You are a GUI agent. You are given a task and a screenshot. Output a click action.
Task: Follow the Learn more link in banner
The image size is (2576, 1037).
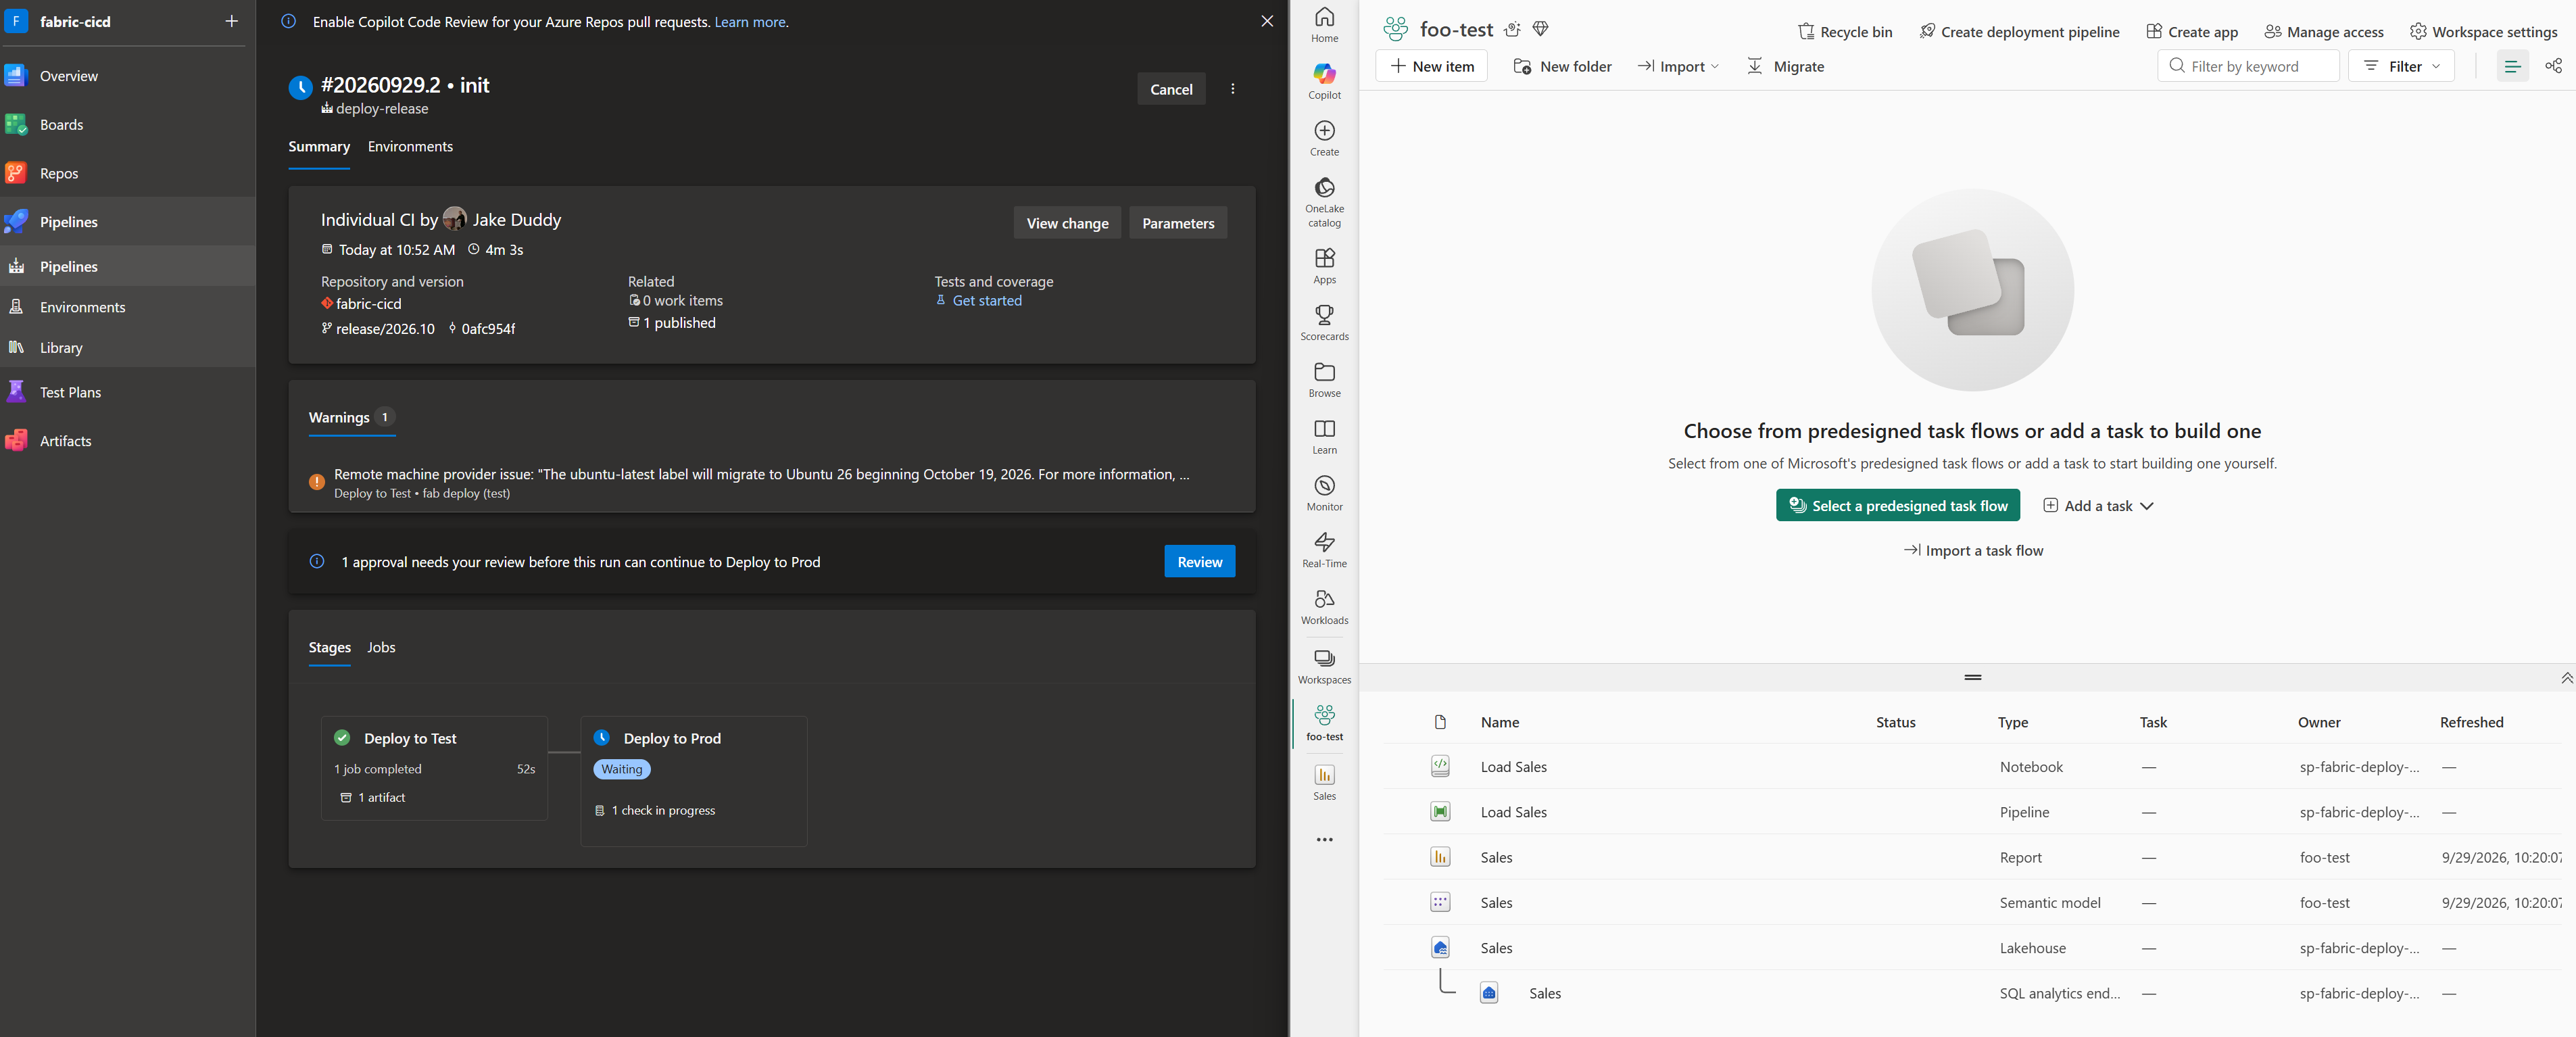point(751,22)
